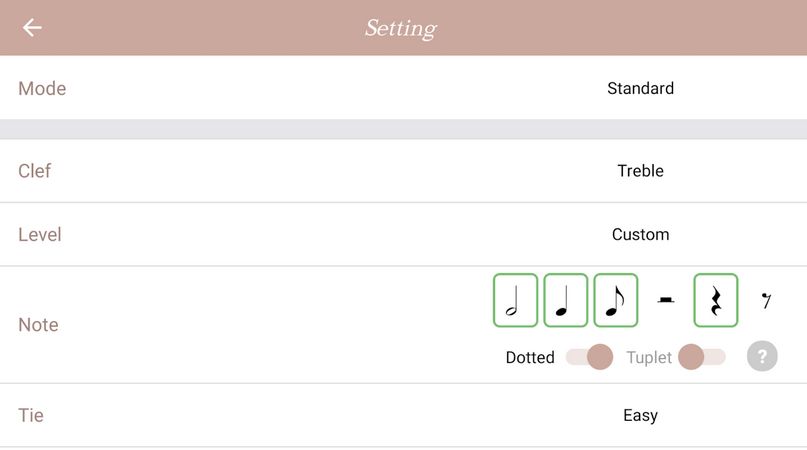Select the quarter note icon
The image size is (807, 450).
(x=565, y=300)
